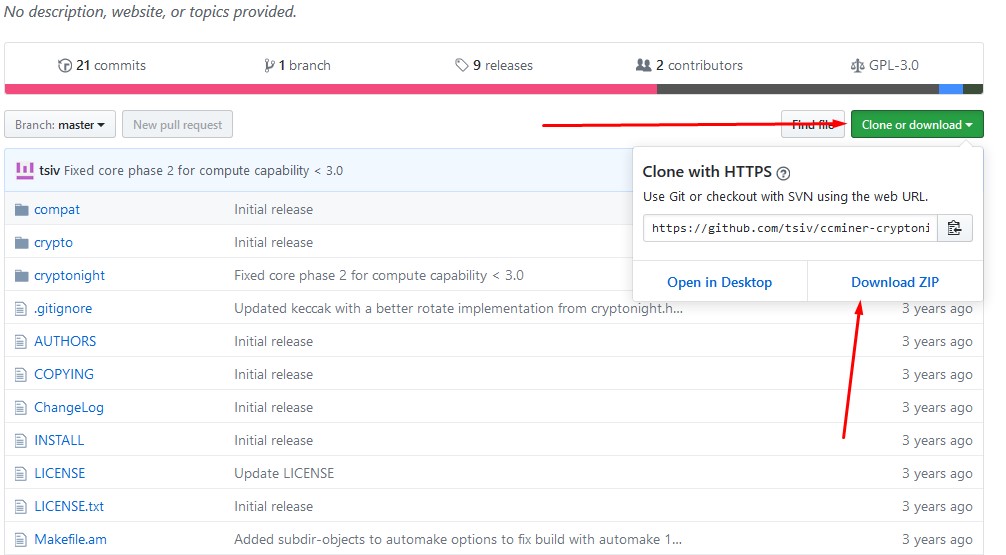1006x555 pixels.
Task: Click the ChangeLog file icon
Action: pyautogui.click(x=21, y=407)
